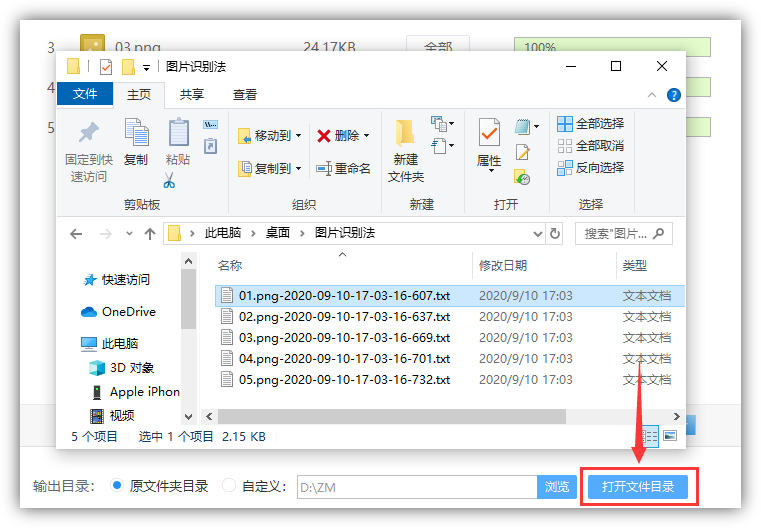Click the Properties checkmark icon
The height and width of the screenshot is (528, 761).
tap(489, 132)
